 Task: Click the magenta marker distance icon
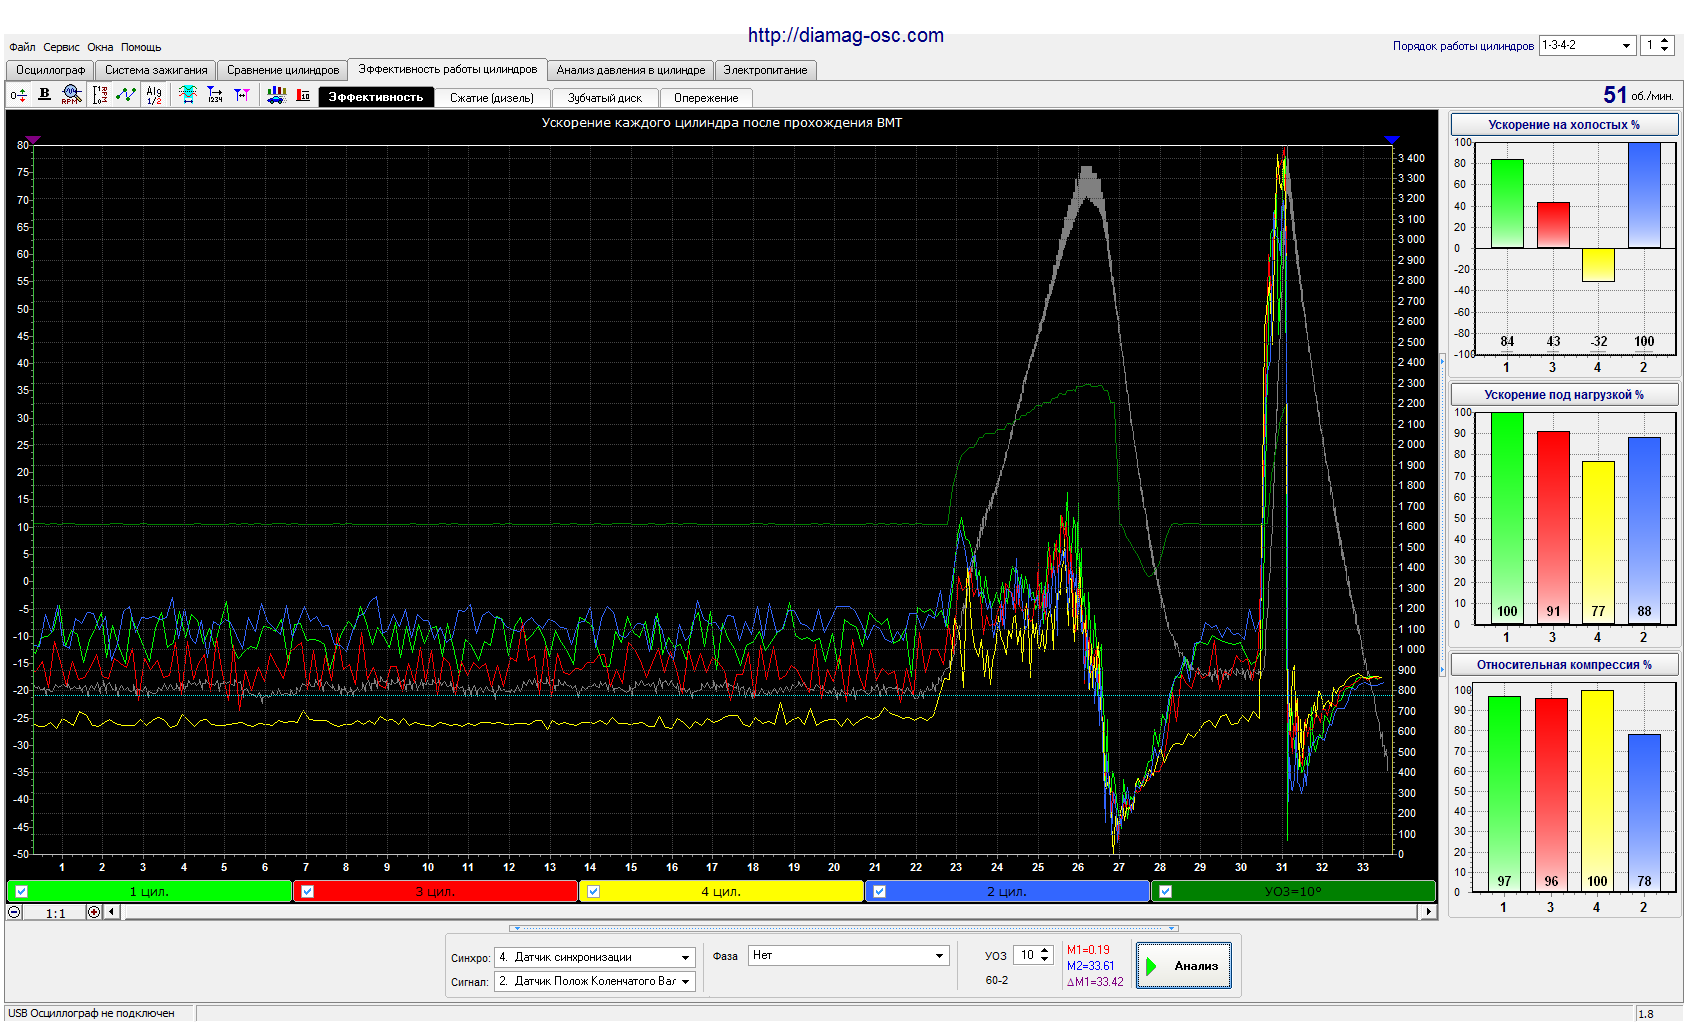(x=242, y=95)
